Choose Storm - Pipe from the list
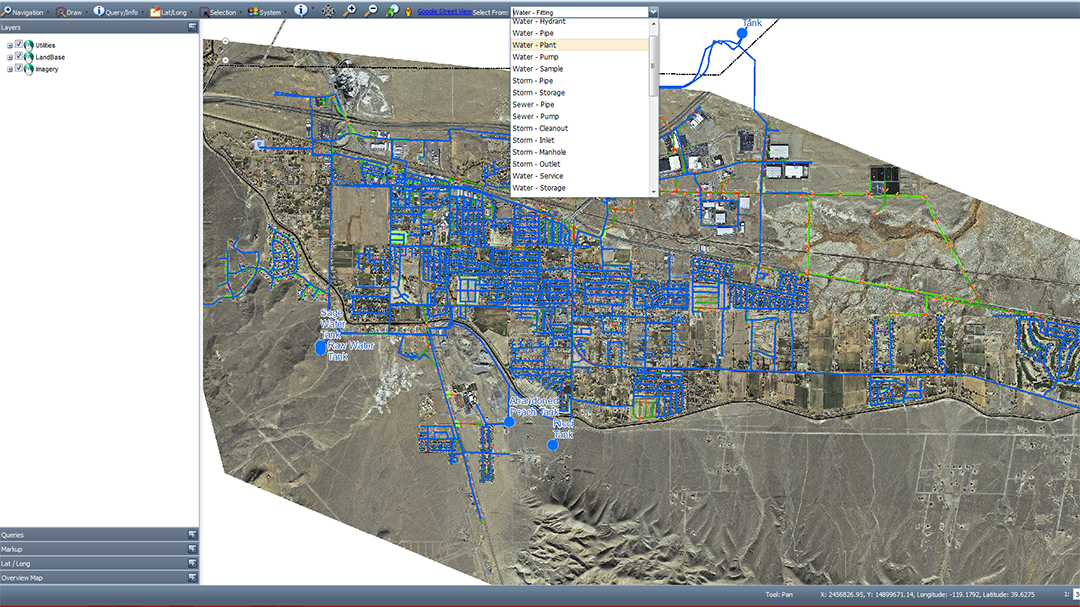Image resolution: width=1080 pixels, height=607 pixels. pyautogui.click(x=579, y=81)
